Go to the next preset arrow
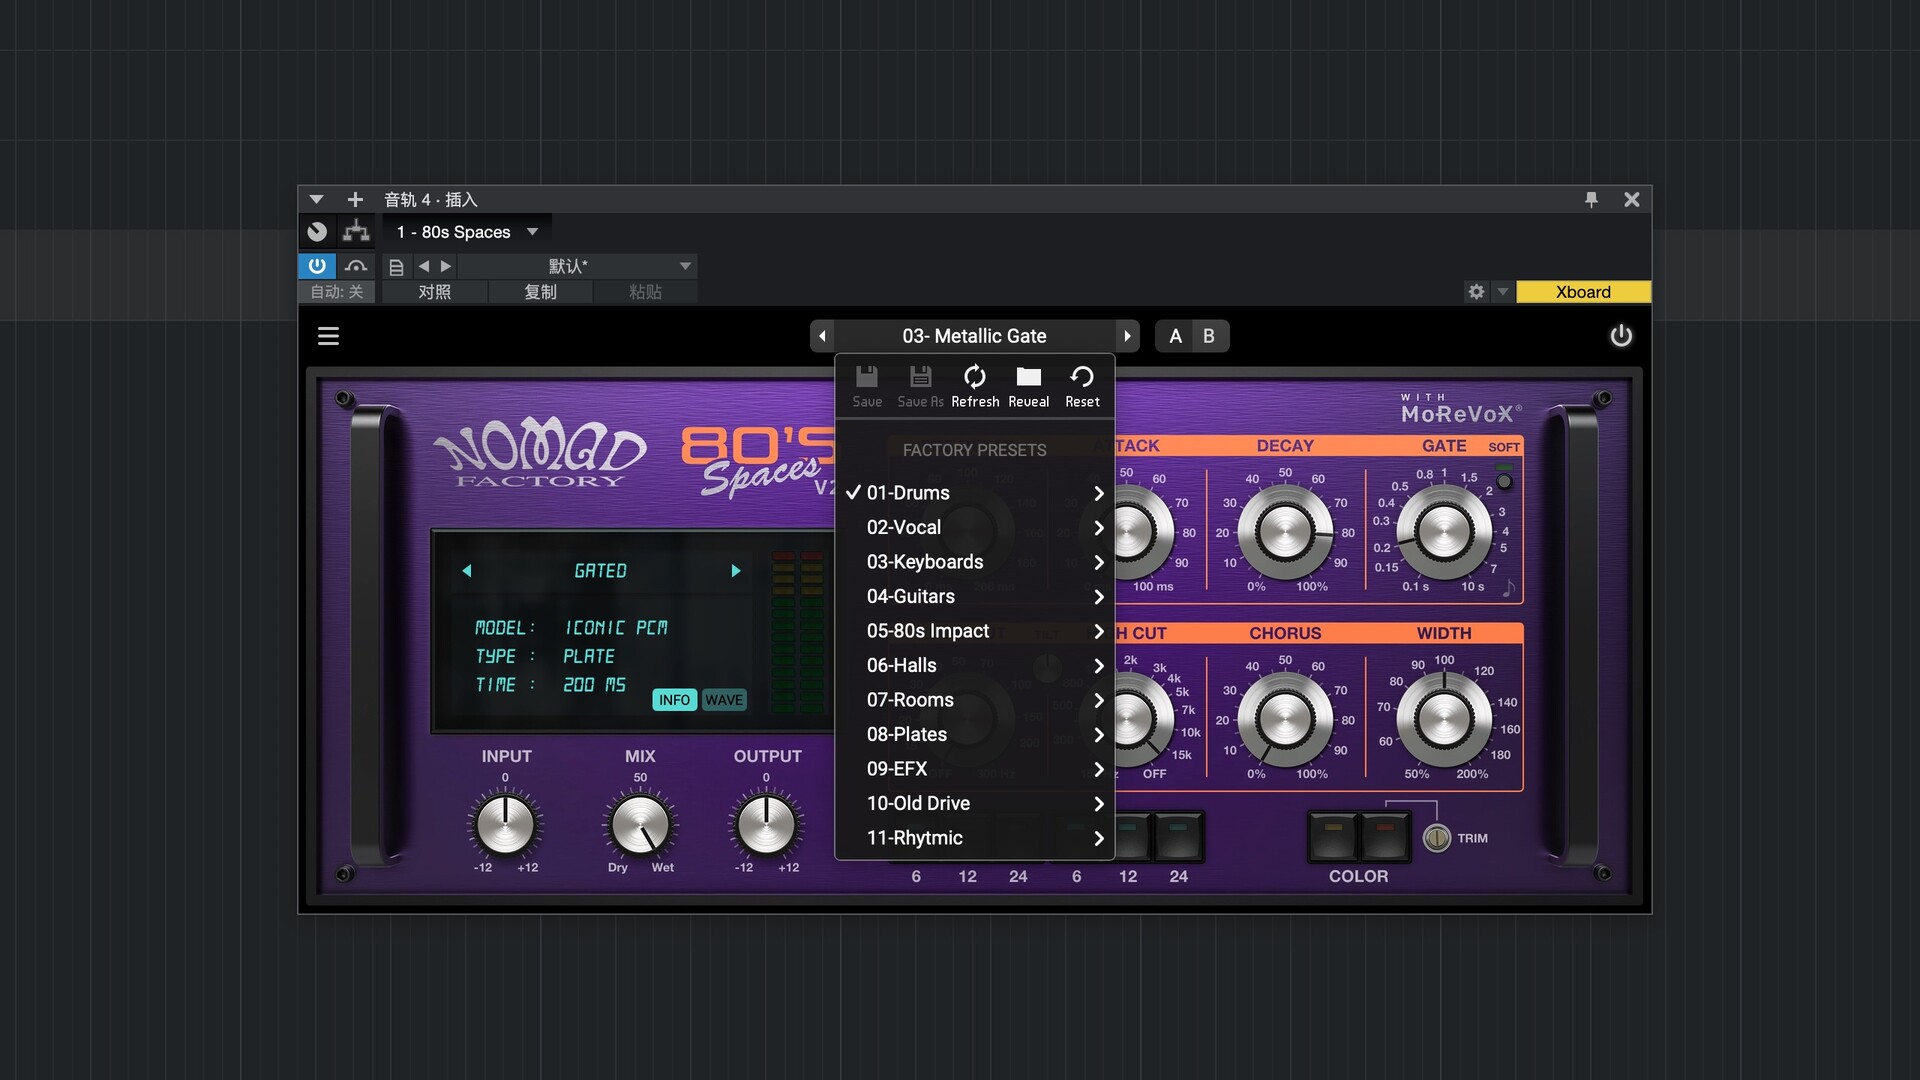 tap(1127, 336)
